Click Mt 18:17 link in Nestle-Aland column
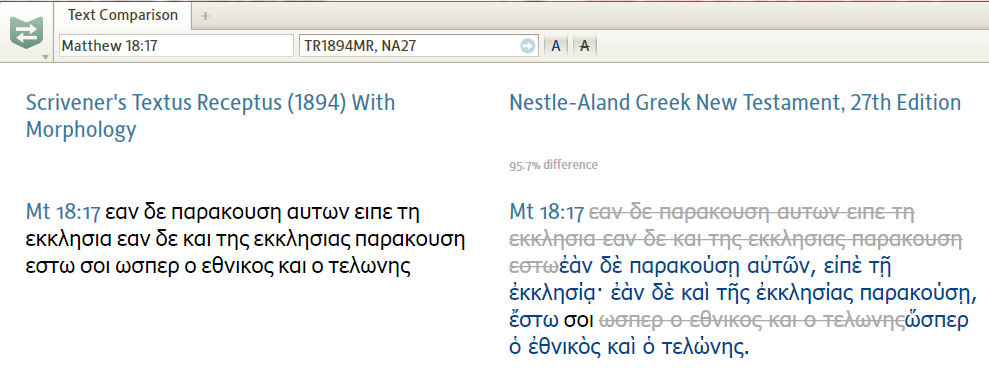This screenshot has height=377, width=989. click(547, 212)
